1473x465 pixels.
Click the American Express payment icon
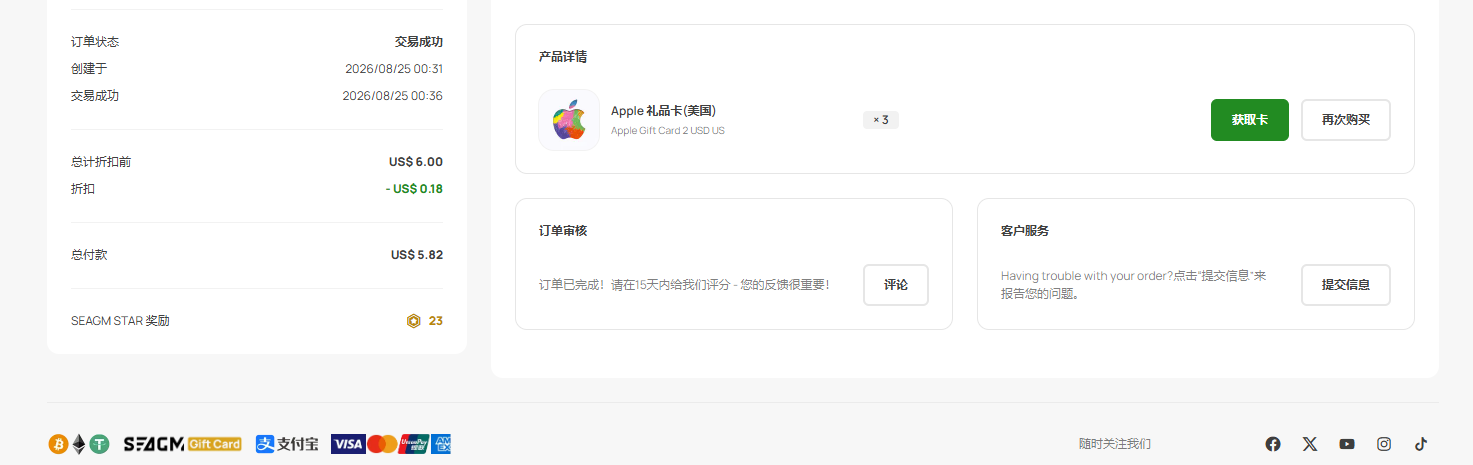[441, 444]
